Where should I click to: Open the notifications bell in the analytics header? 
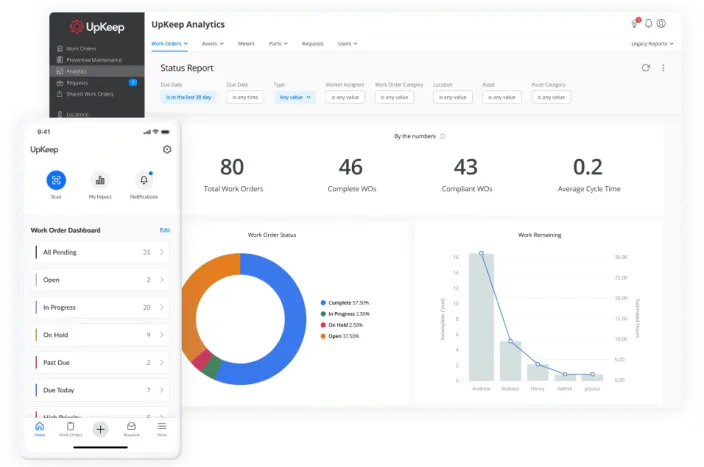tap(648, 23)
